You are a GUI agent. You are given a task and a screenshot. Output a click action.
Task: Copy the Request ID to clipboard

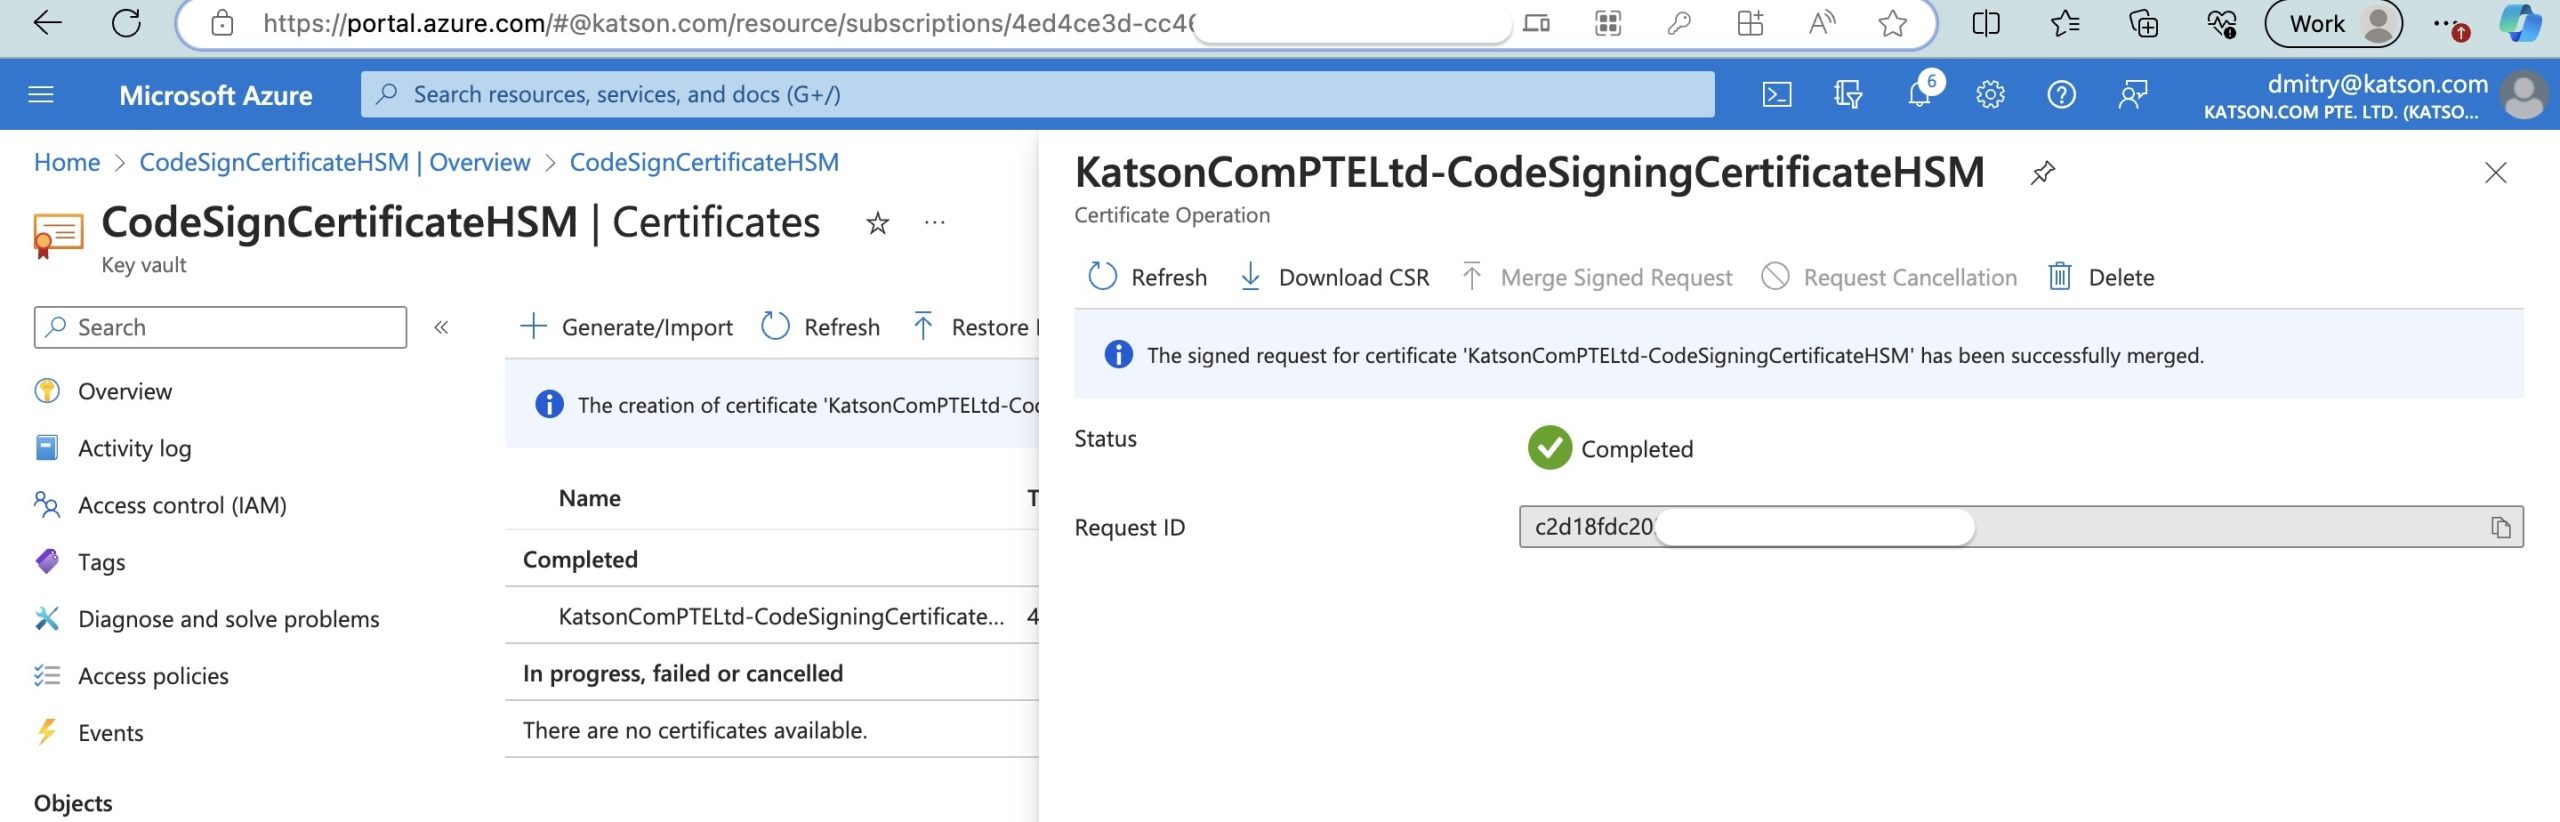[x=2500, y=527]
